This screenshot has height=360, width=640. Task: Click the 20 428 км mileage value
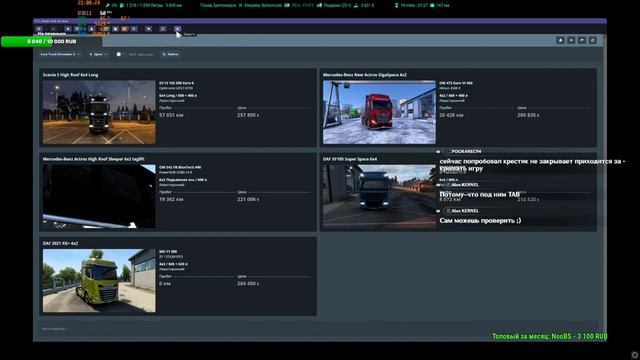coord(451,116)
